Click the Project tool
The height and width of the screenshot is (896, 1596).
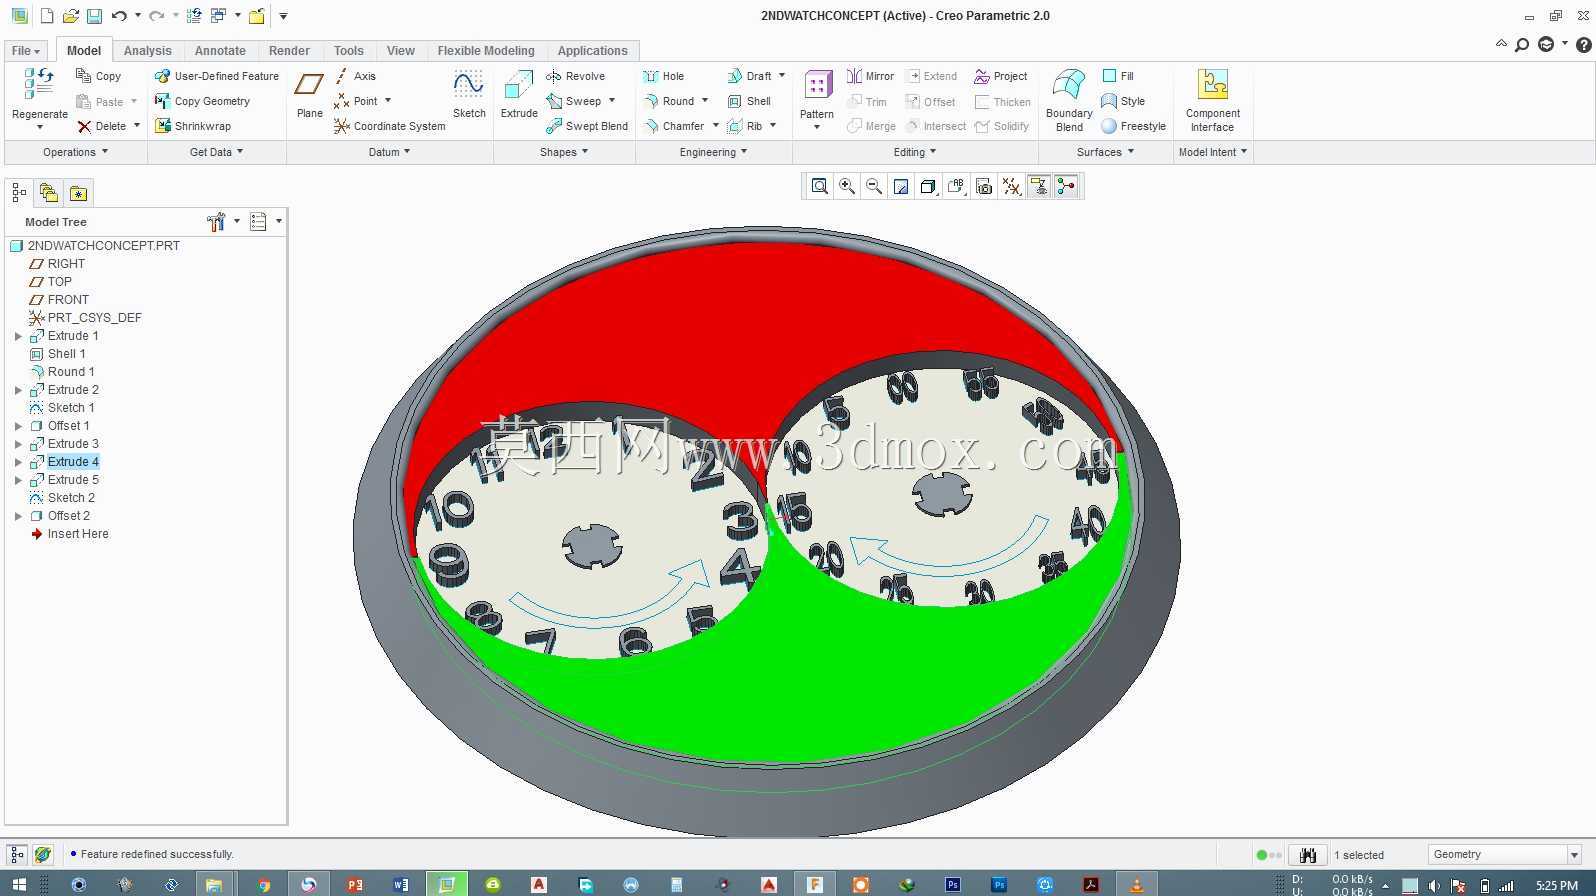(x=1001, y=76)
